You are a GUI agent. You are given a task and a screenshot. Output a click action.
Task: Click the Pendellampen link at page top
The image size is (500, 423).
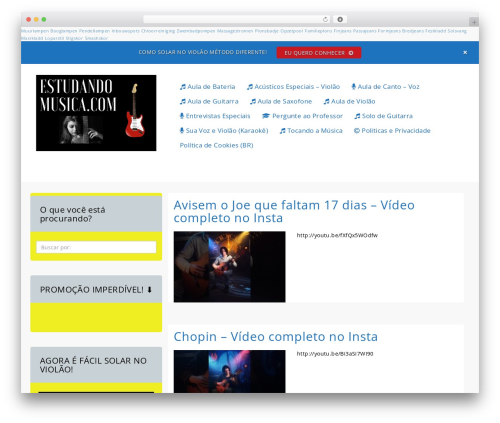94,31
